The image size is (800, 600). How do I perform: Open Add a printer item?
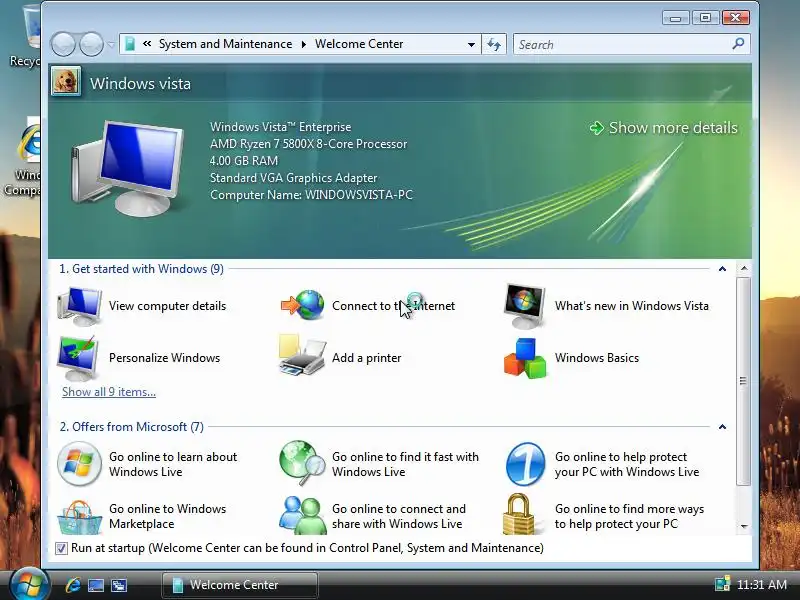click(x=340, y=358)
